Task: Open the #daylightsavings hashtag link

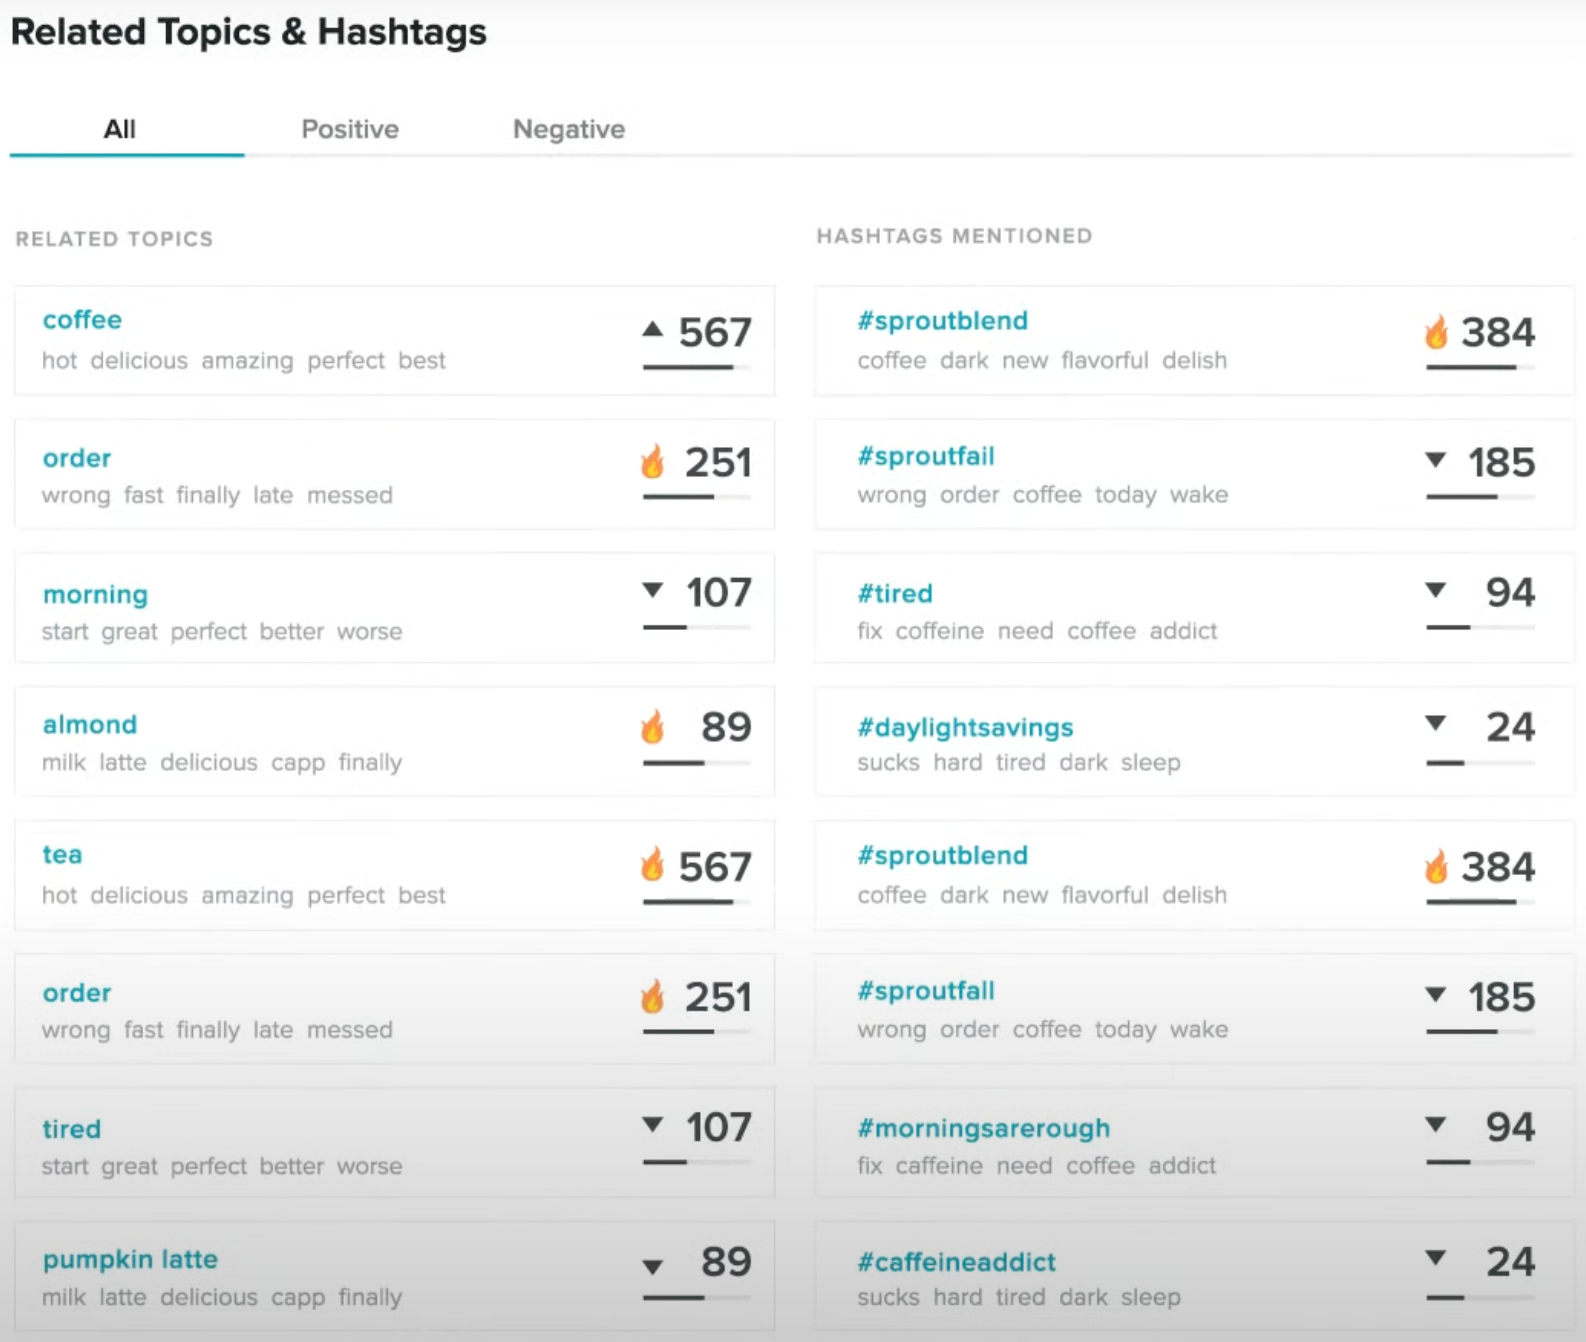Action: (964, 727)
